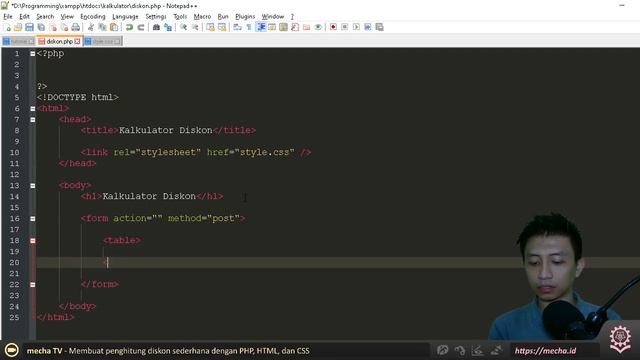Toggle synchronize horizontal scrolling icon

222,27
